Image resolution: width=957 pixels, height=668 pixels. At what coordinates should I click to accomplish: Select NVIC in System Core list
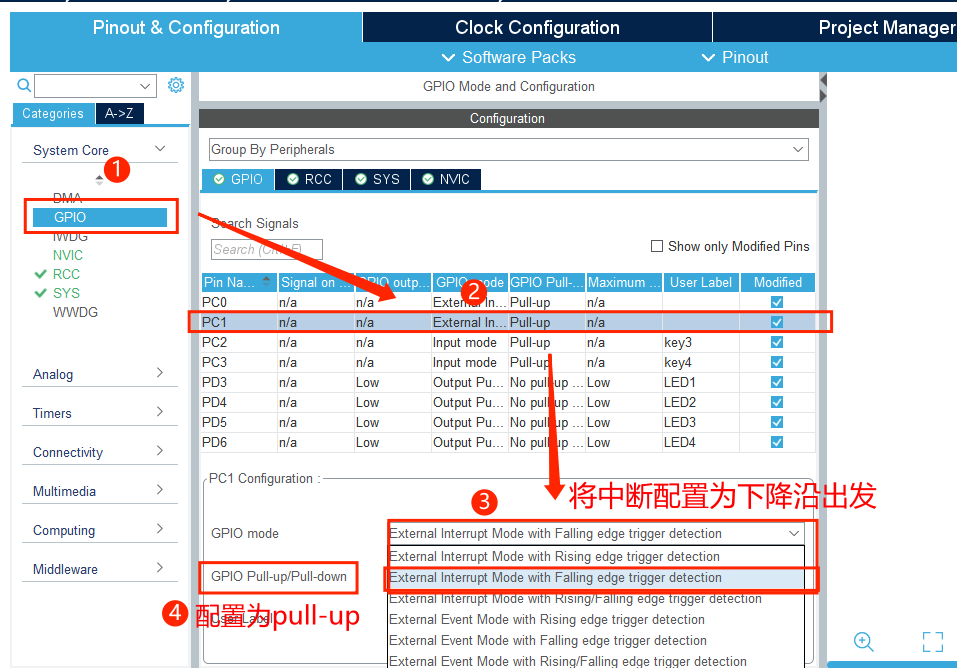tap(68, 255)
